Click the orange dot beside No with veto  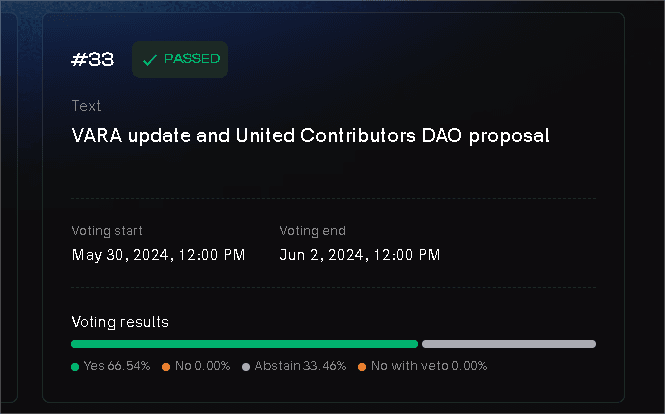click(362, 367)
